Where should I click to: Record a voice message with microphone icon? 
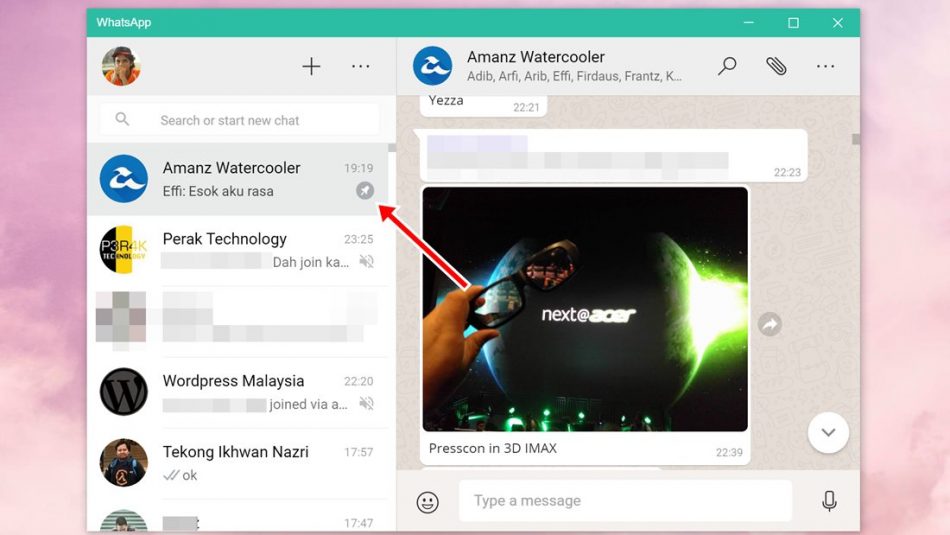829,501
